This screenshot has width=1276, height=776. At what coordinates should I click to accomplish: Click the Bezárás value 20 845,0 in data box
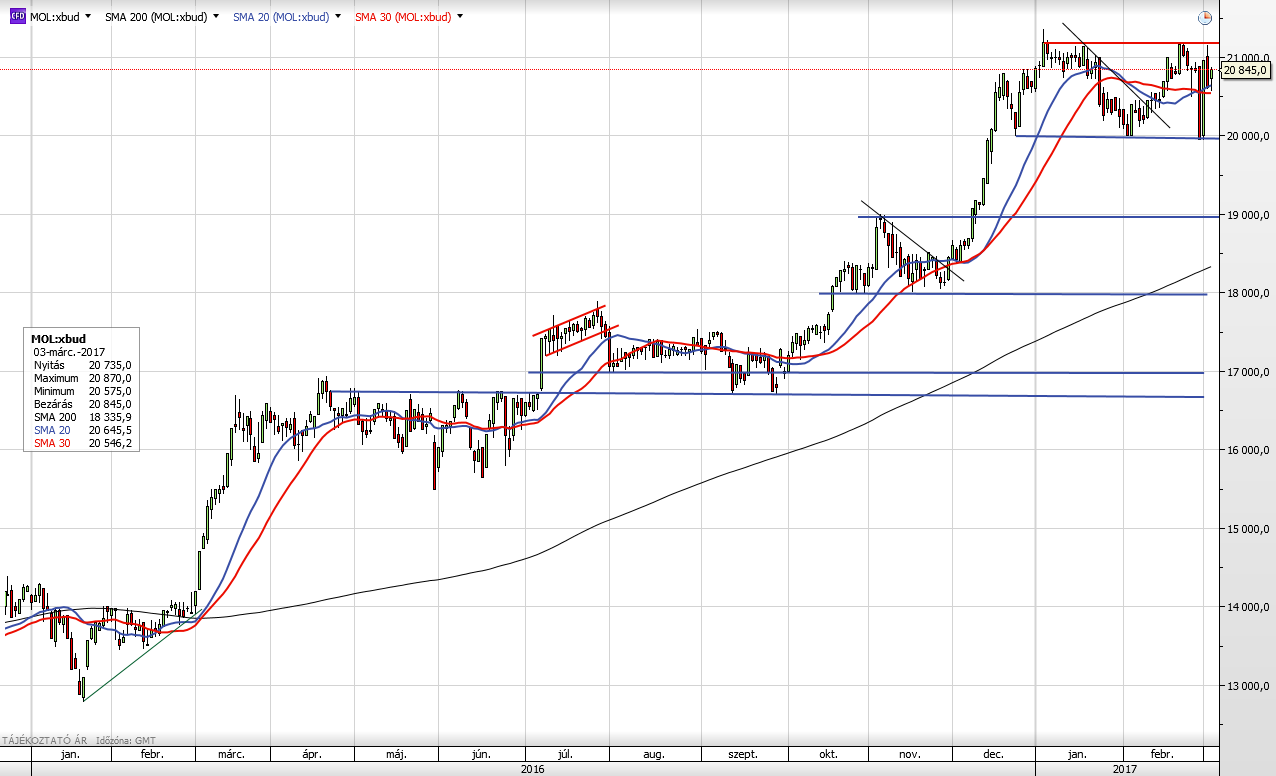point(109,405)
